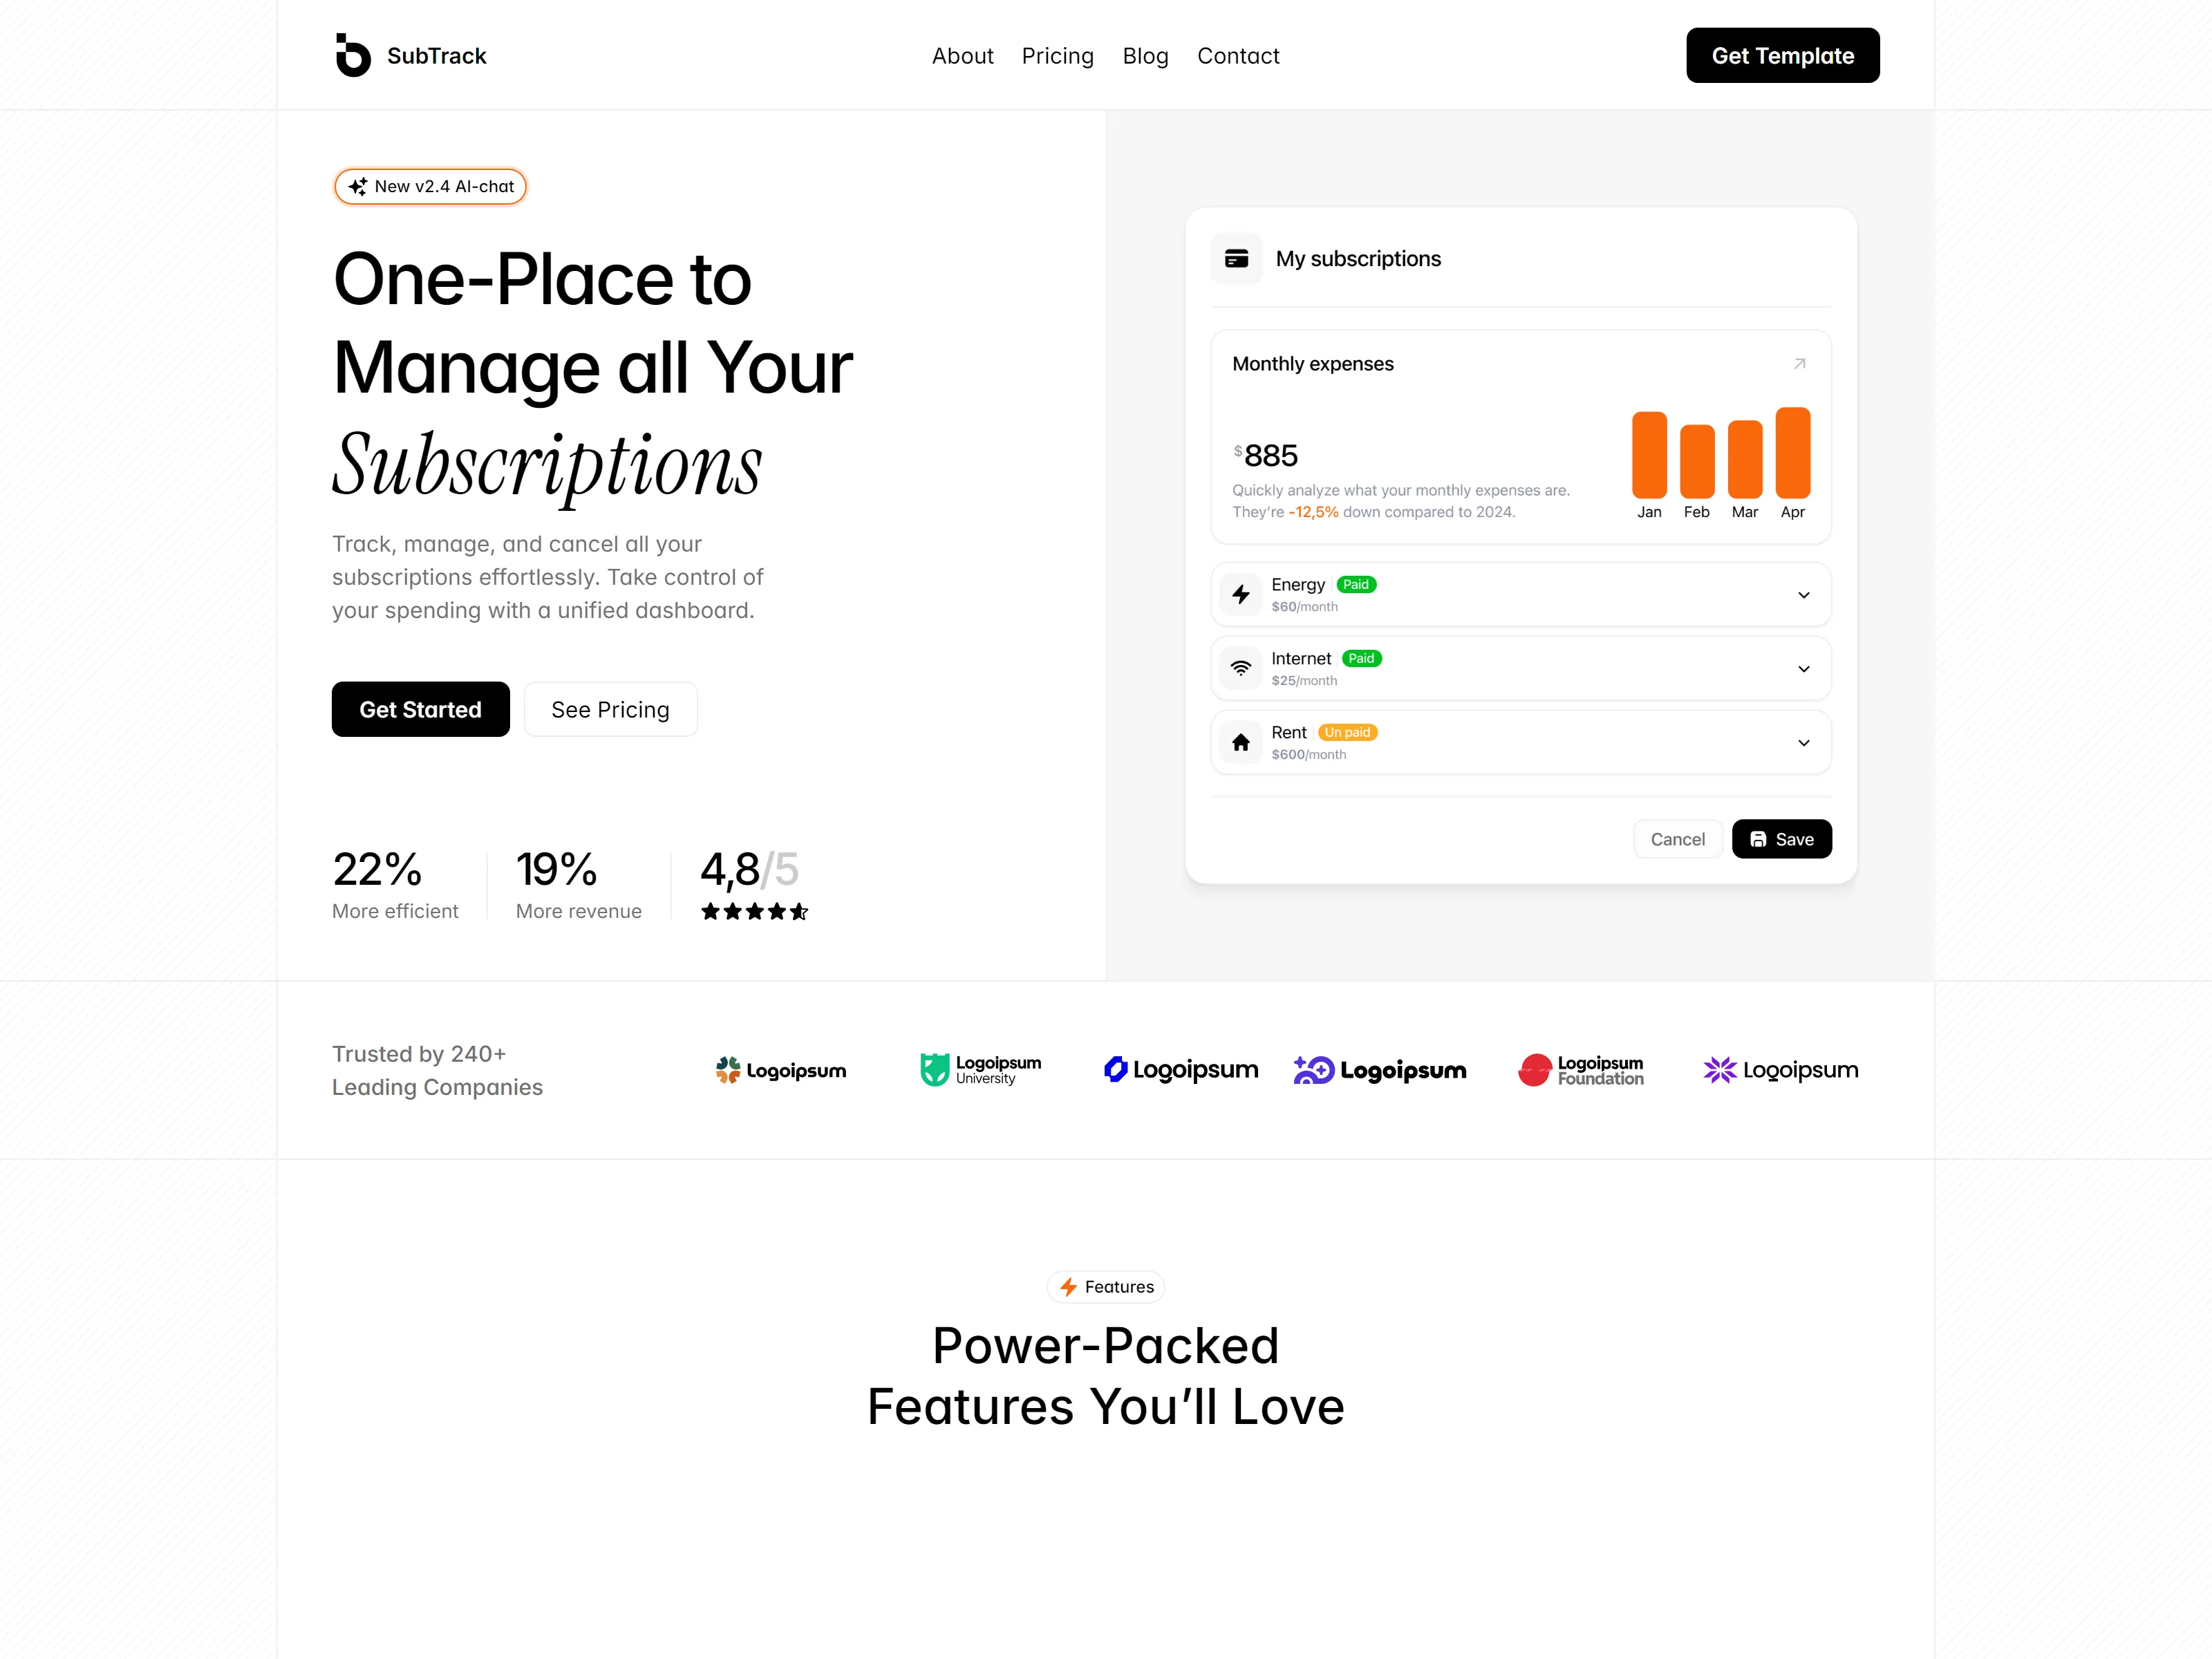Go to the Pricing nav link

1057,56
